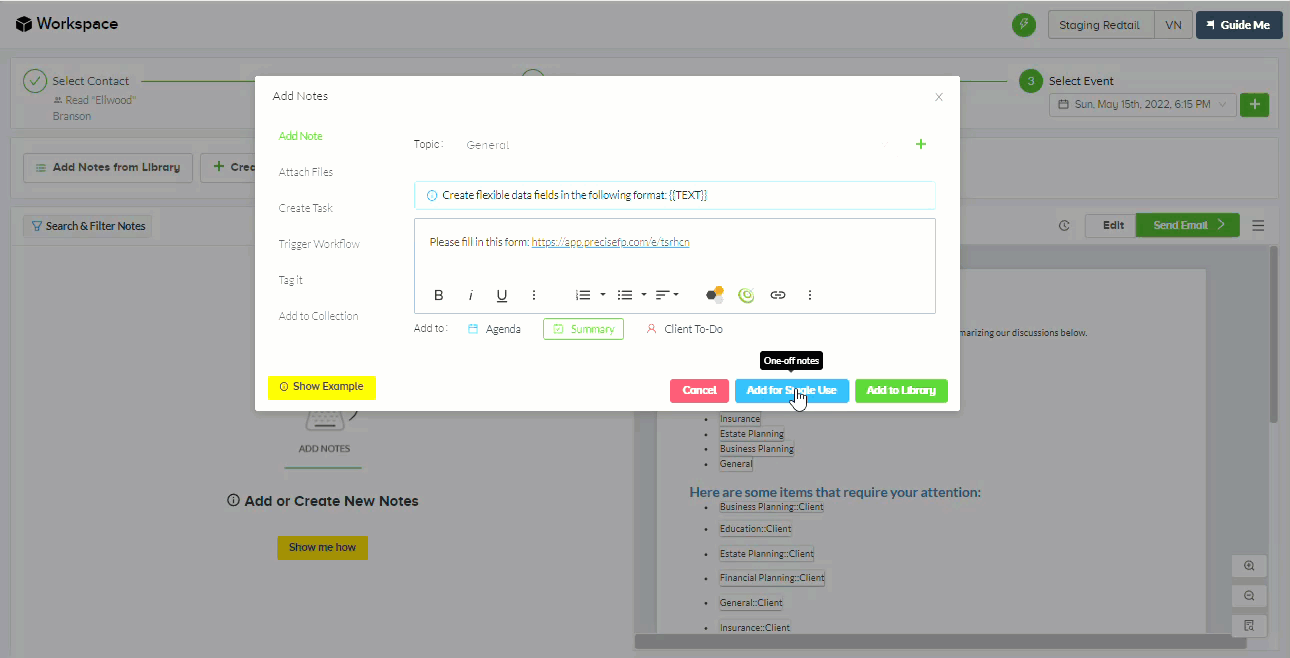This screenshot has width=1290, height=658.
Task: Switch to Attach Files section
Action: [x=305, y=172]
